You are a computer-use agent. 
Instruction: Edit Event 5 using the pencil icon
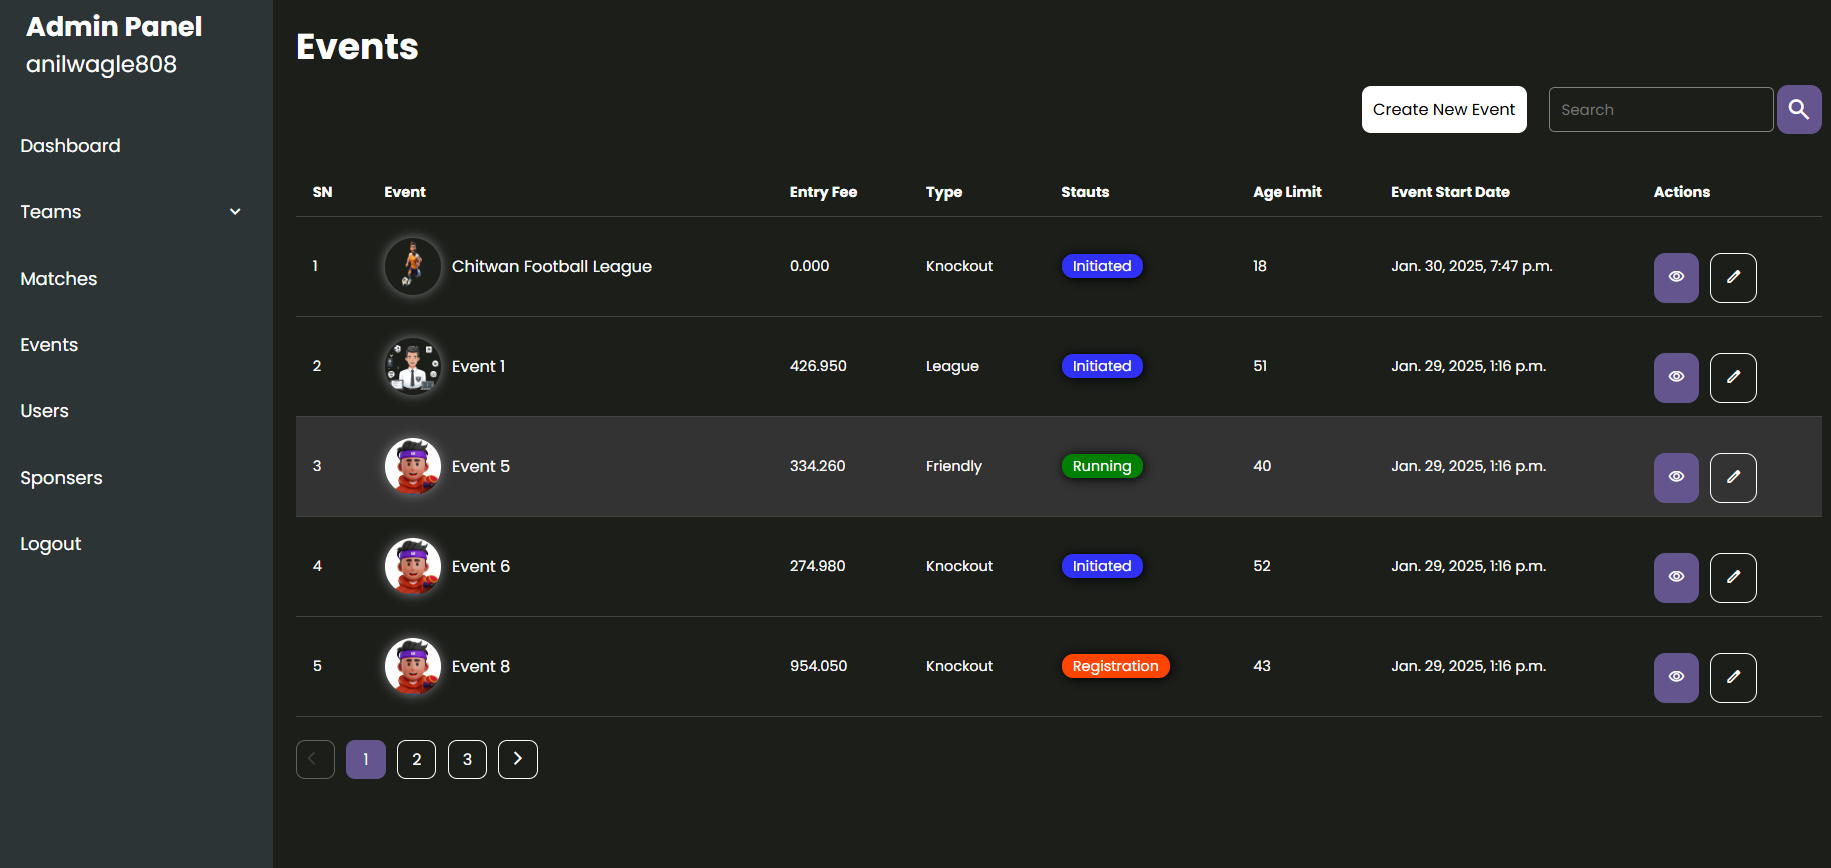pyautogui.click(x=1733, y=478)
